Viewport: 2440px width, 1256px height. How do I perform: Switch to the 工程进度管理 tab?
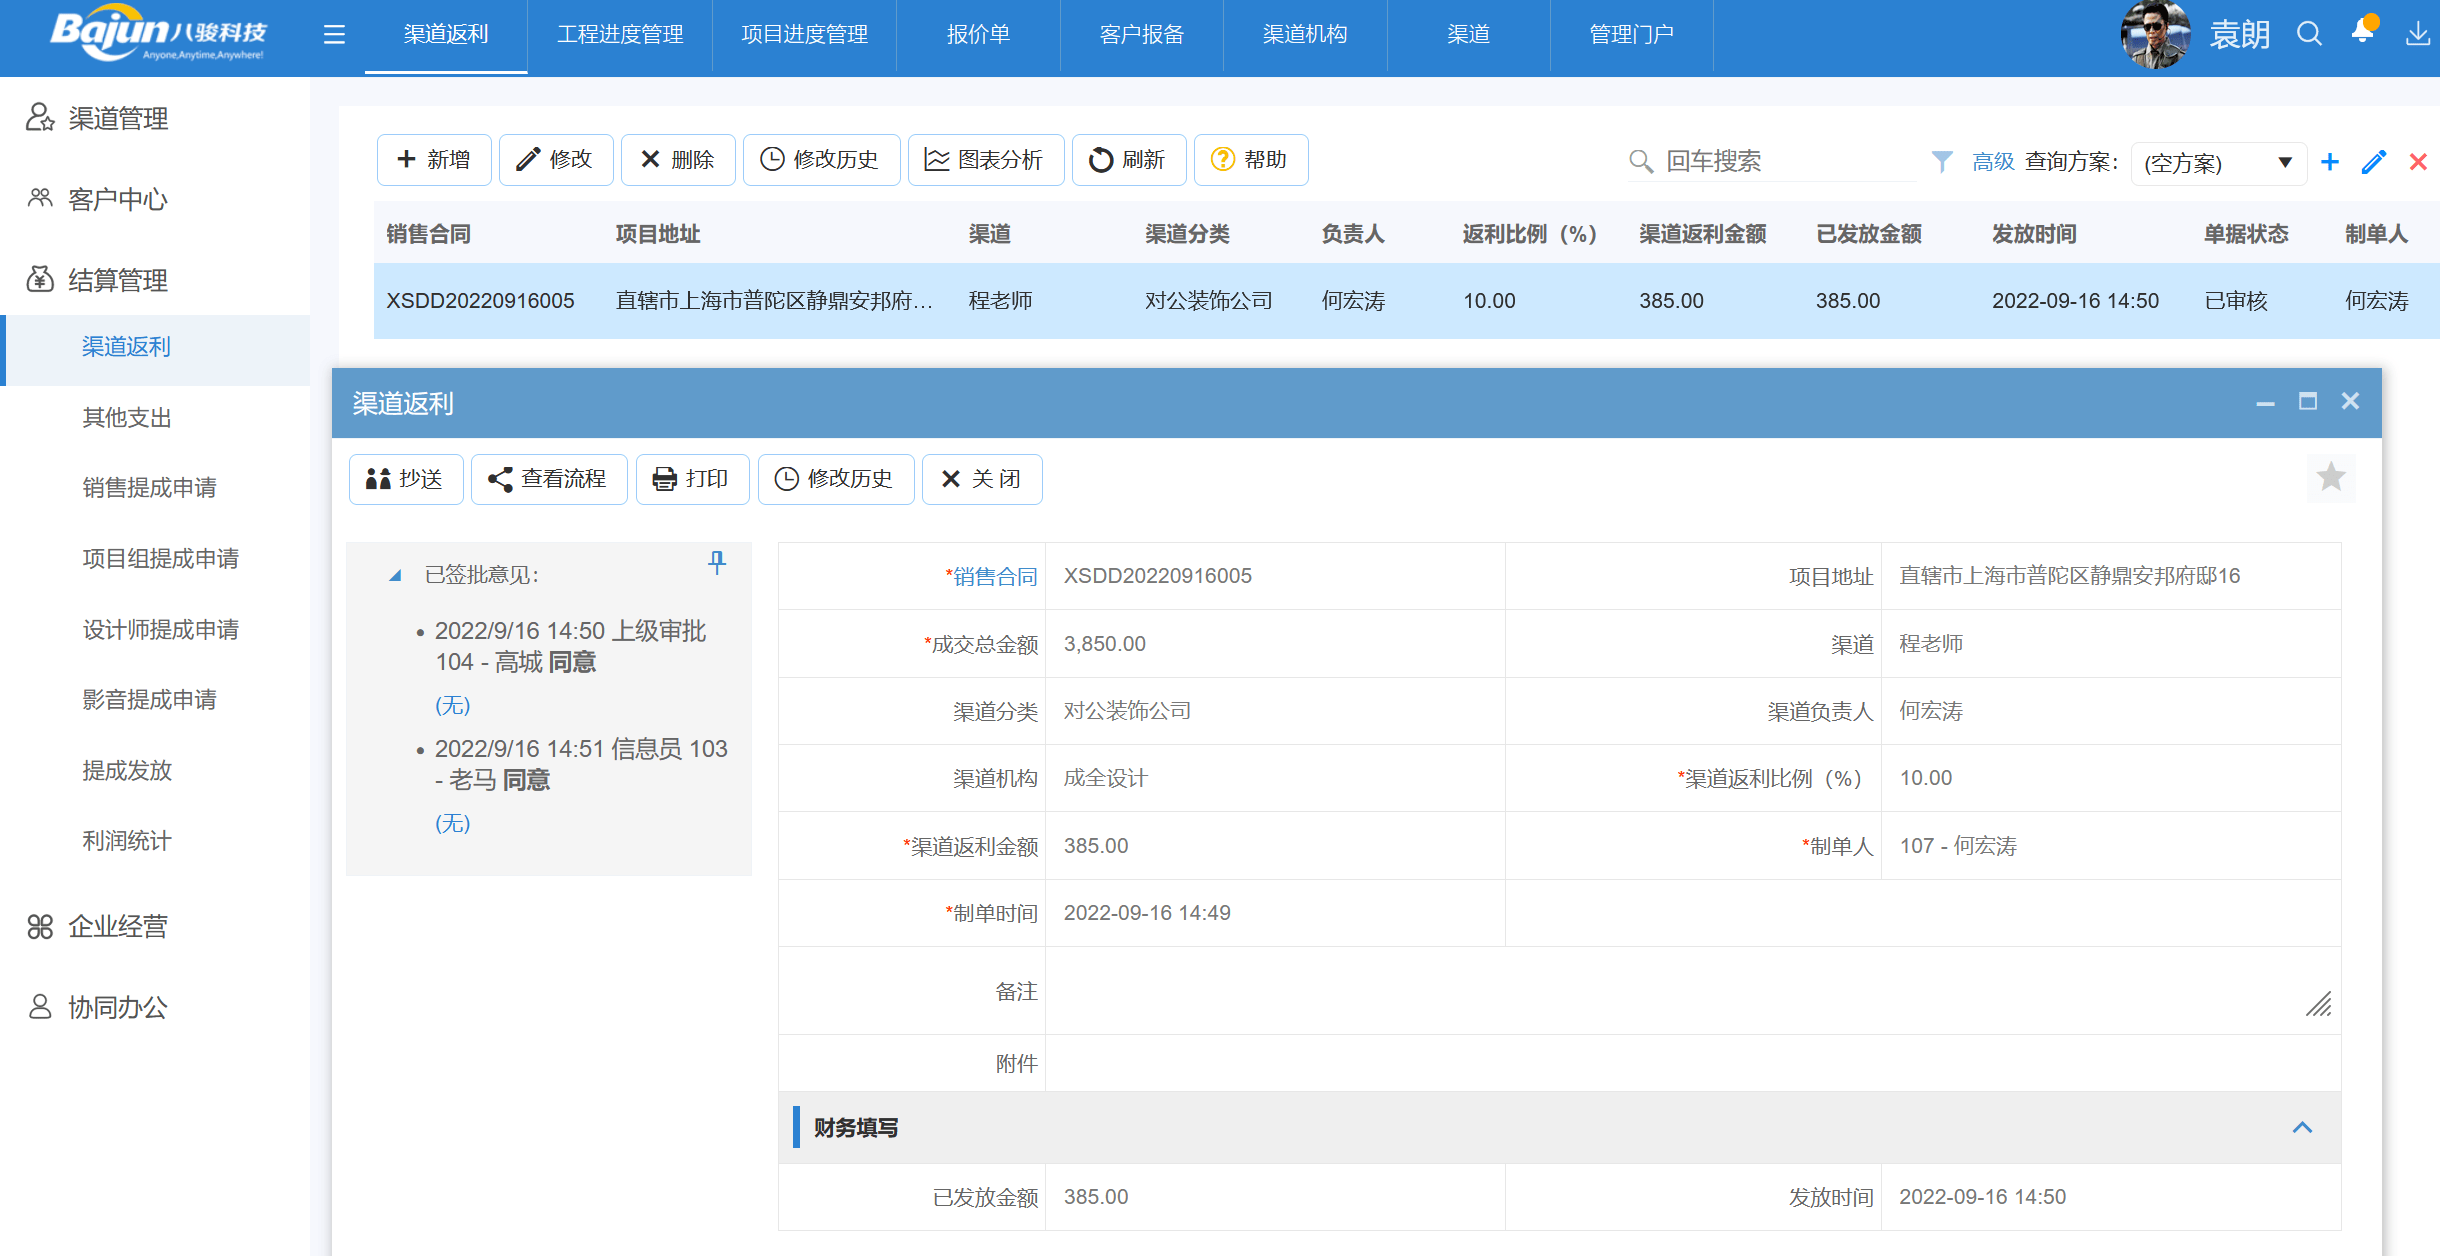coord(620,35)
